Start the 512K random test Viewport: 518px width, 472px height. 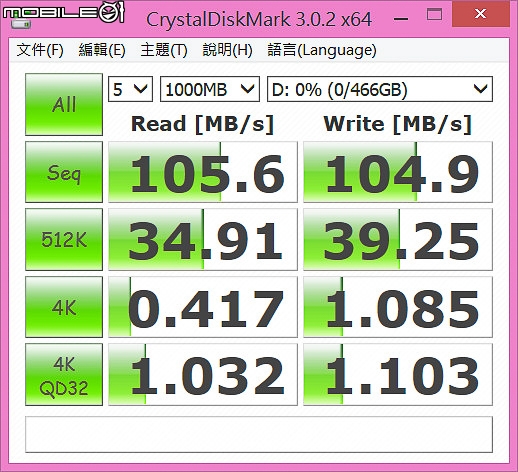(x=64, y=239)
